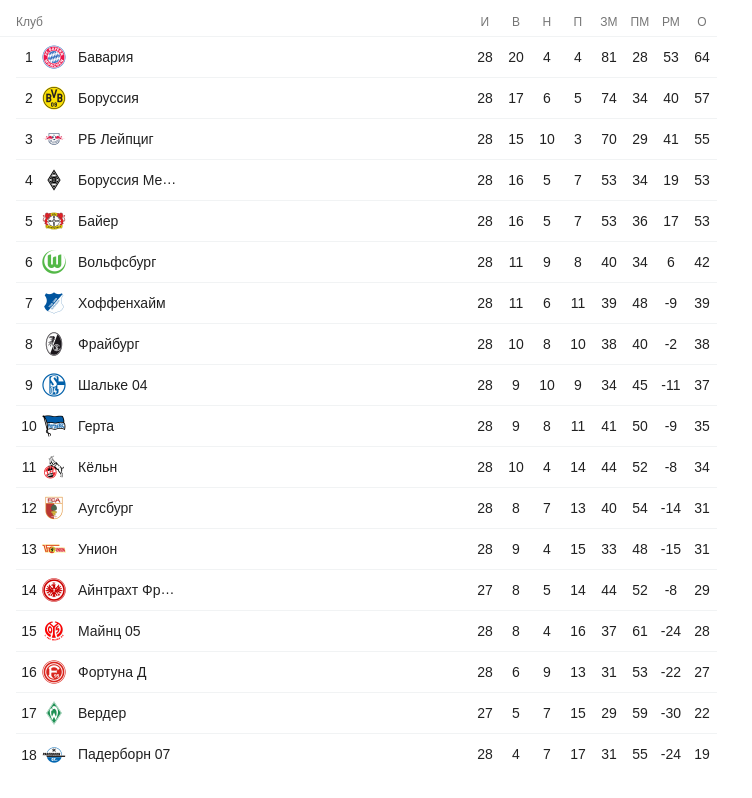Click the Bayern Munich club logo

[54, 57]
